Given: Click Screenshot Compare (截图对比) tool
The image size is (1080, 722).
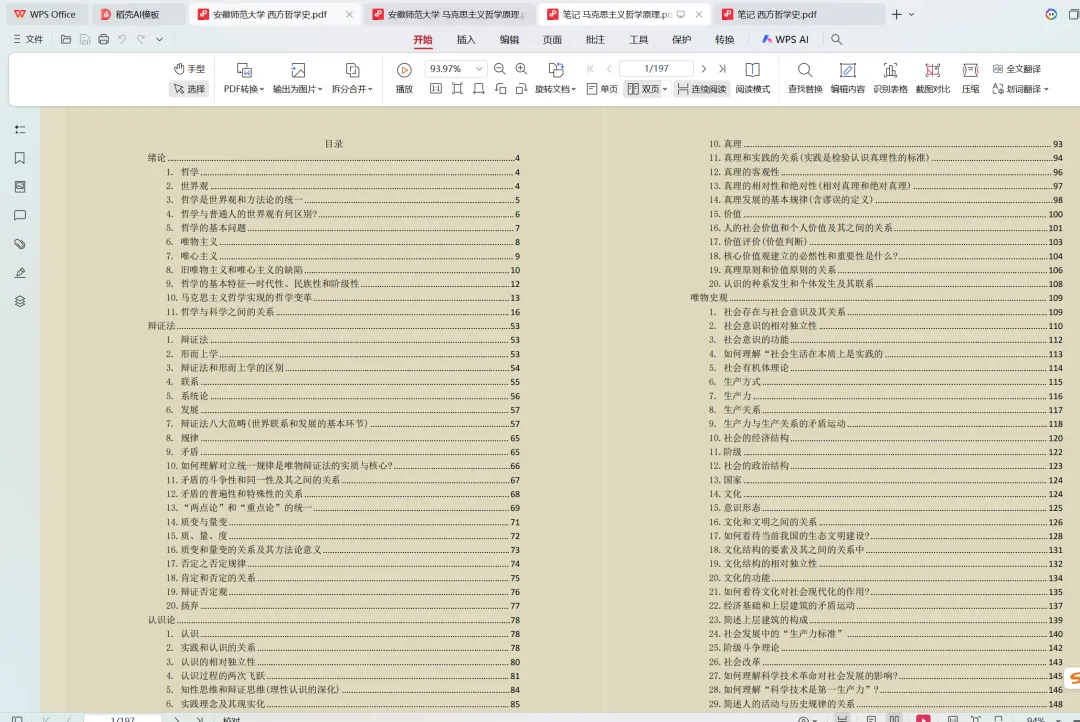Looking at the screenshot, I should pos(933,79).
